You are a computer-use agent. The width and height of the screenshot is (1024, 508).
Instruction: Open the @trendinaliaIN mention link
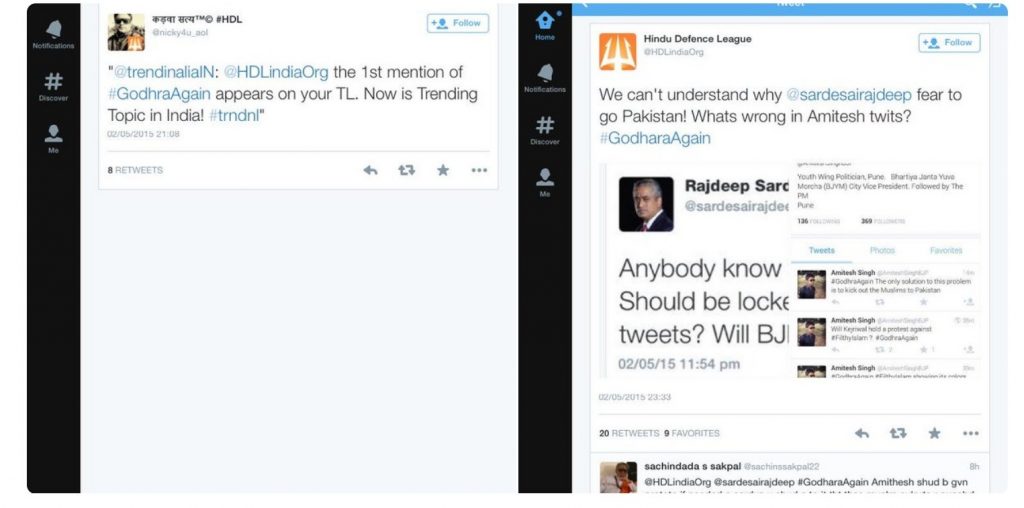(165, 72)
